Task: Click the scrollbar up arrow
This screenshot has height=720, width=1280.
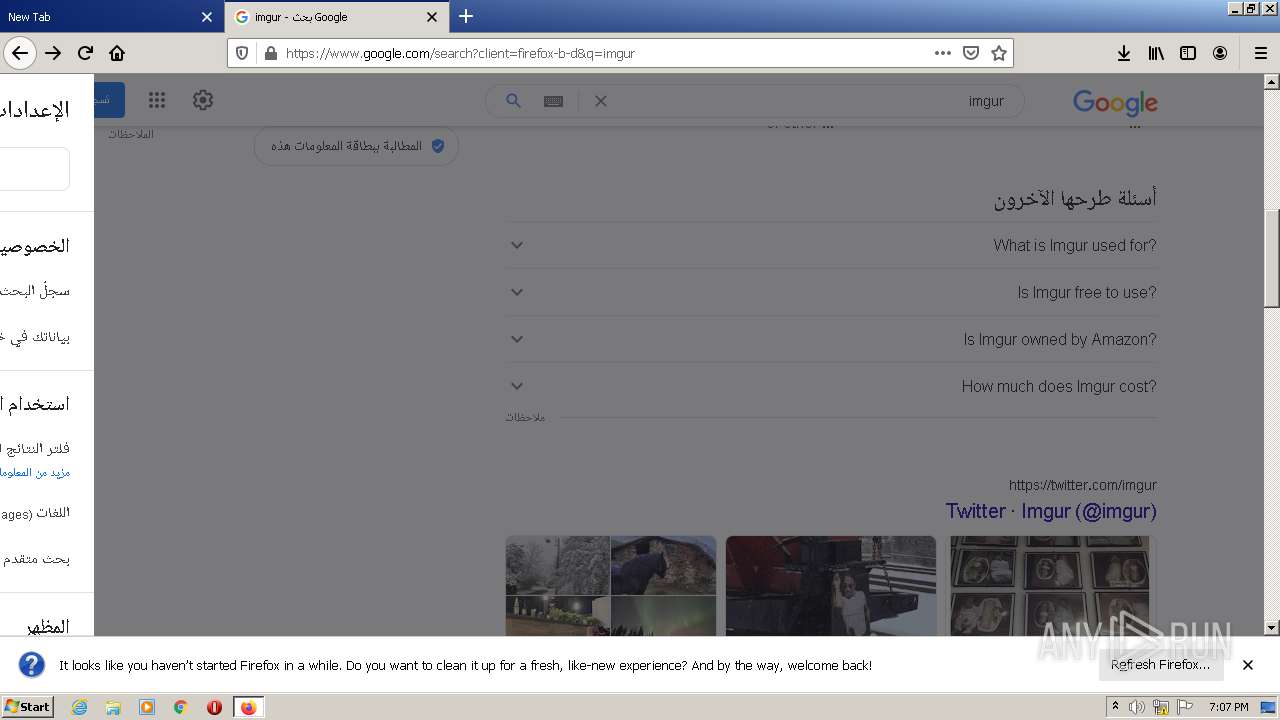Action: pos(1272,81)
